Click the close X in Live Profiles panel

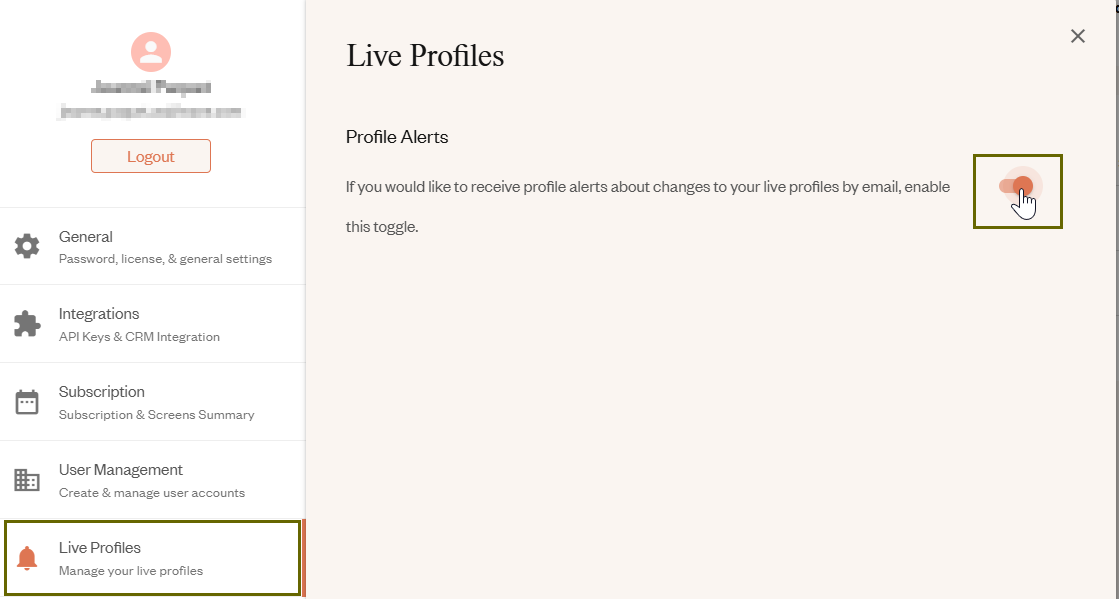tap(1077, 36)
